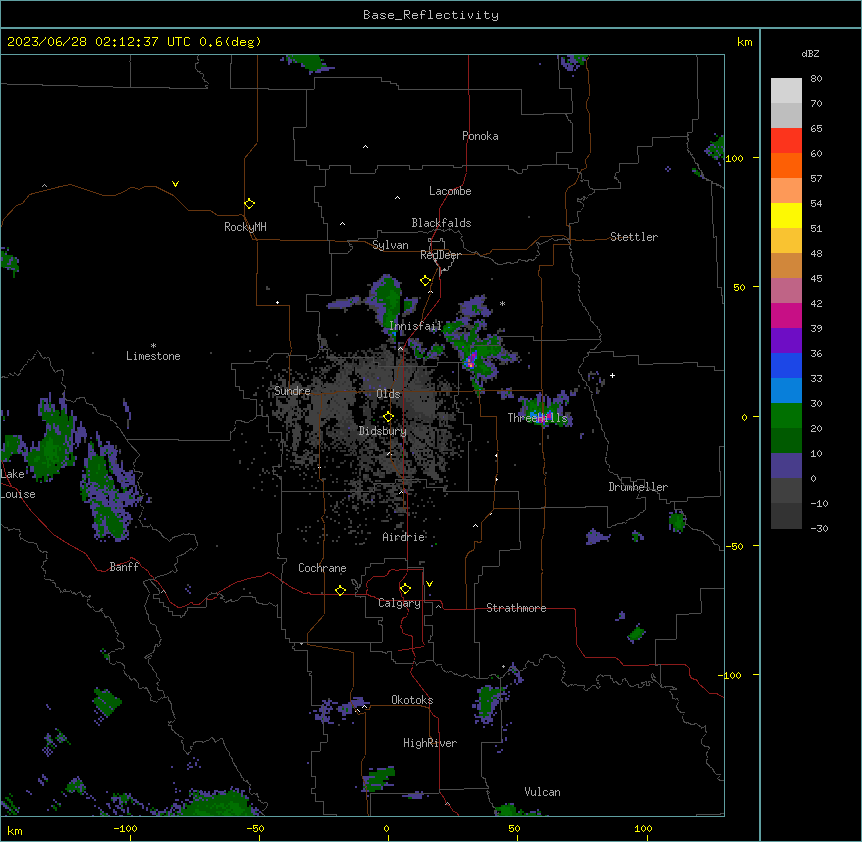
Task: Click the top-right km unit label
Action: click(x=744, y=42)
